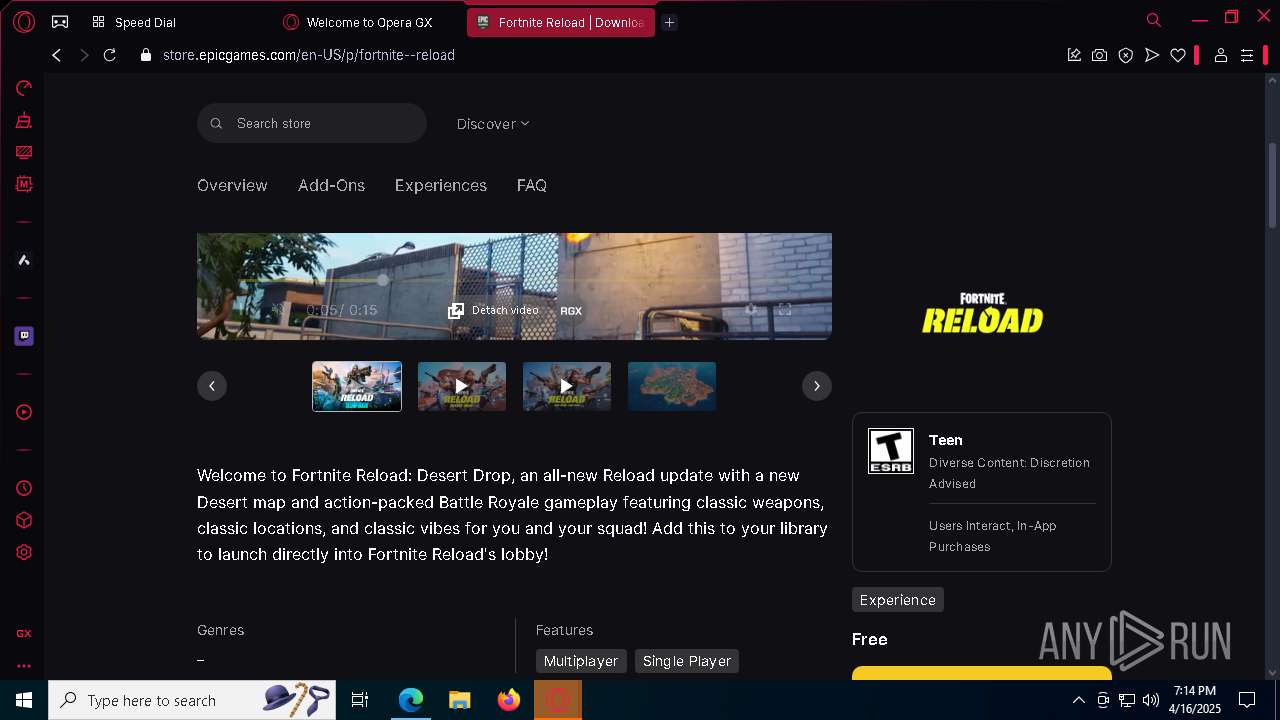
Task: Click the search-tabs magnifier icon
Action: coord(1153,20)
